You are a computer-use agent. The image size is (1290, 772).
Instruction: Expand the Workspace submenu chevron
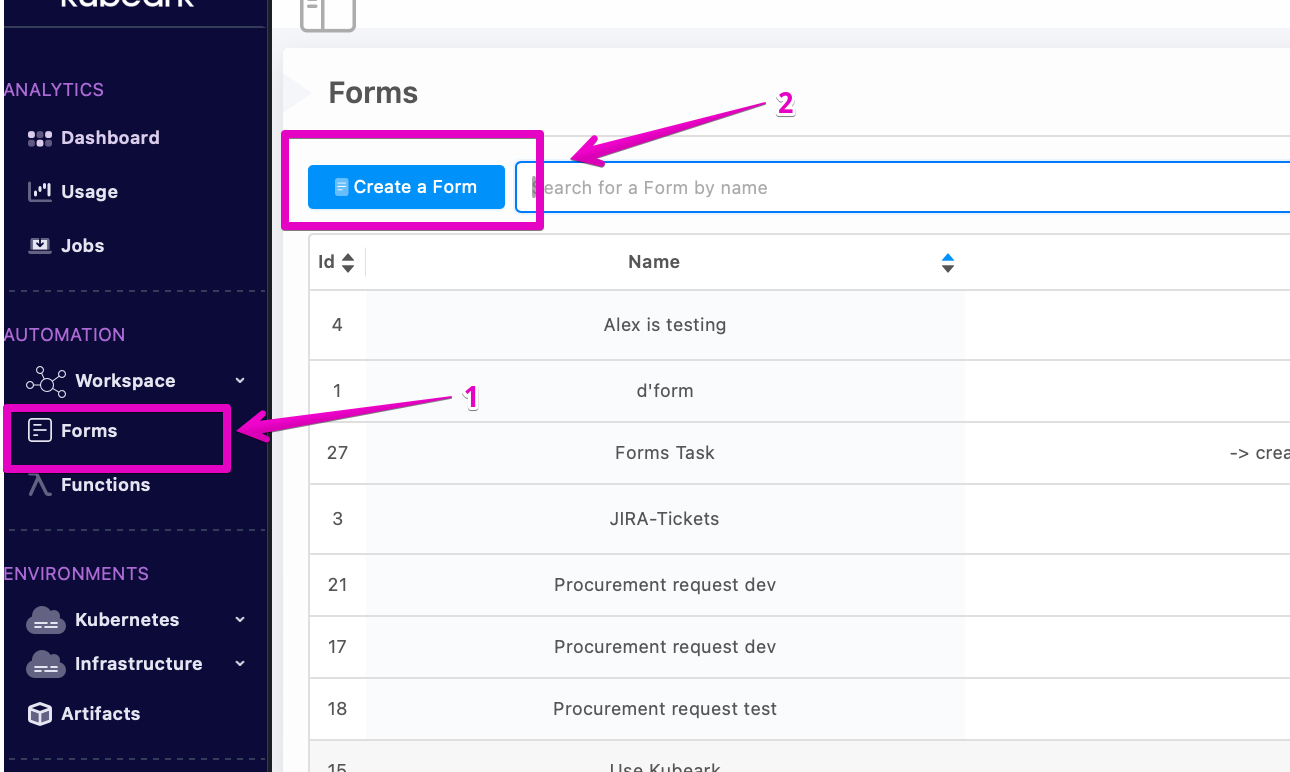[240, 381]
